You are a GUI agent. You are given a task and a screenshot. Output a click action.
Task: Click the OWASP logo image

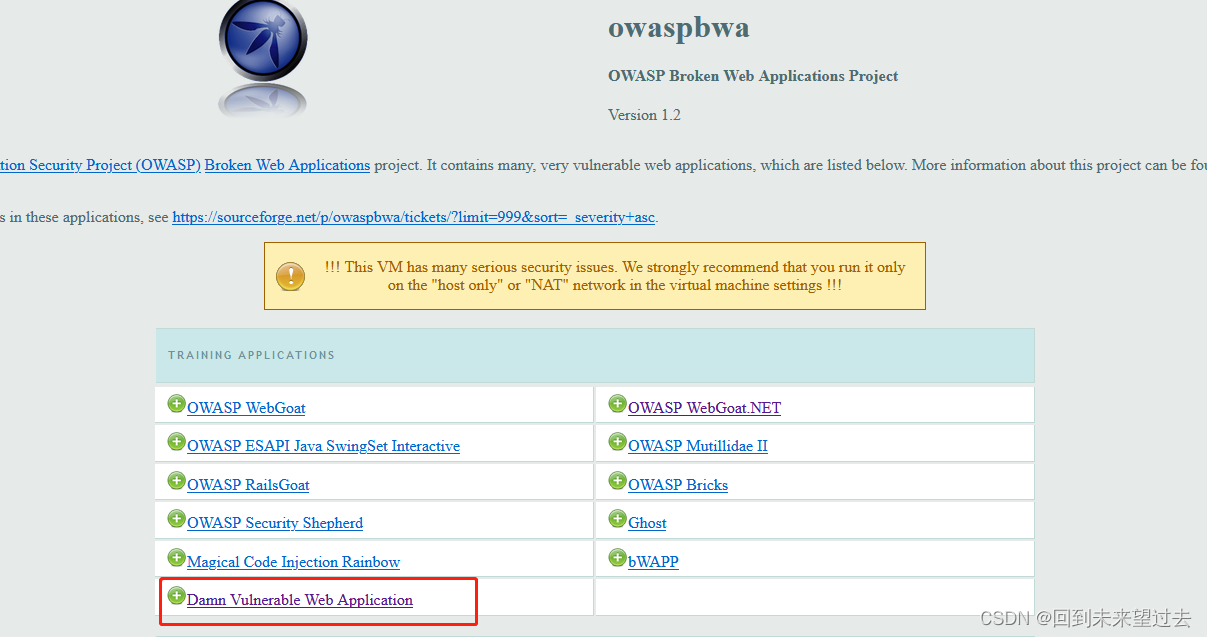click(x=262, y=52)
